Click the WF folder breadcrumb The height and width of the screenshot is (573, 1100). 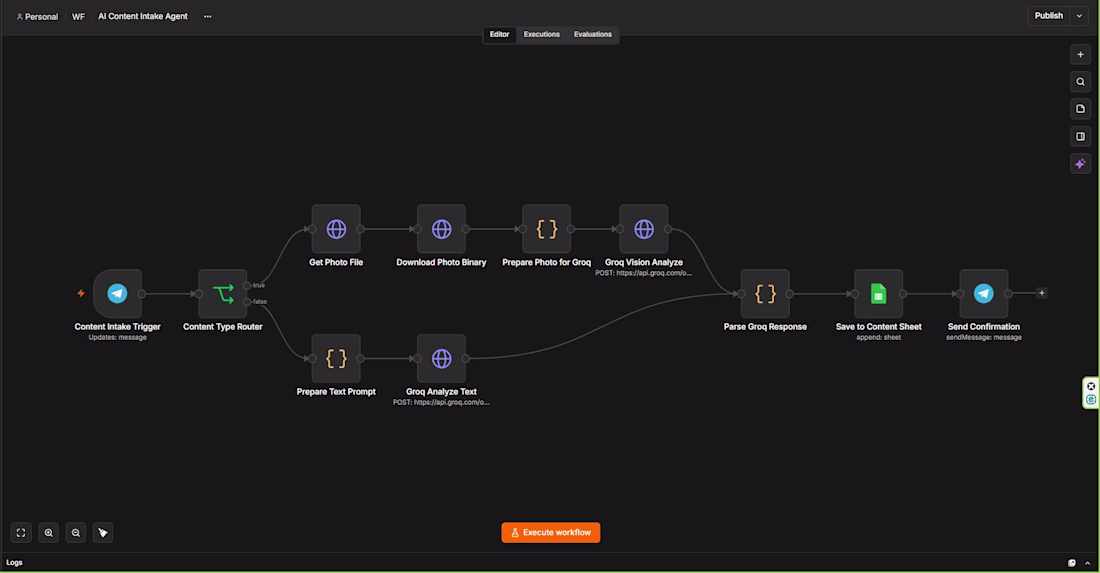point(78,17)
